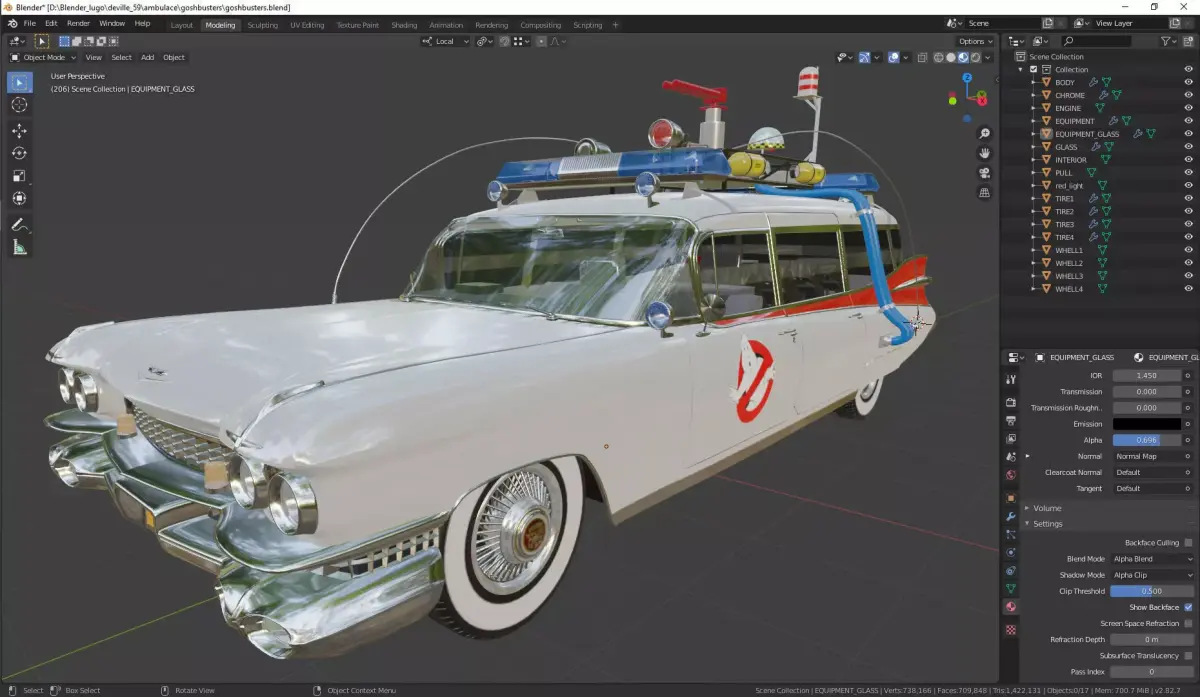Open the Object Data properties tab
This screenshot has height=697, width=1200.
coord(1011,589)
